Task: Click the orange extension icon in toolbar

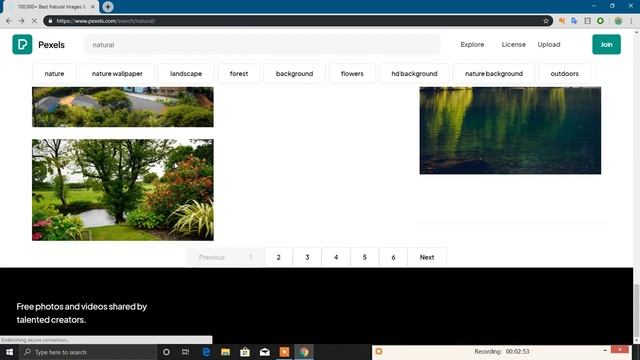Action: [x=562, y=21]
